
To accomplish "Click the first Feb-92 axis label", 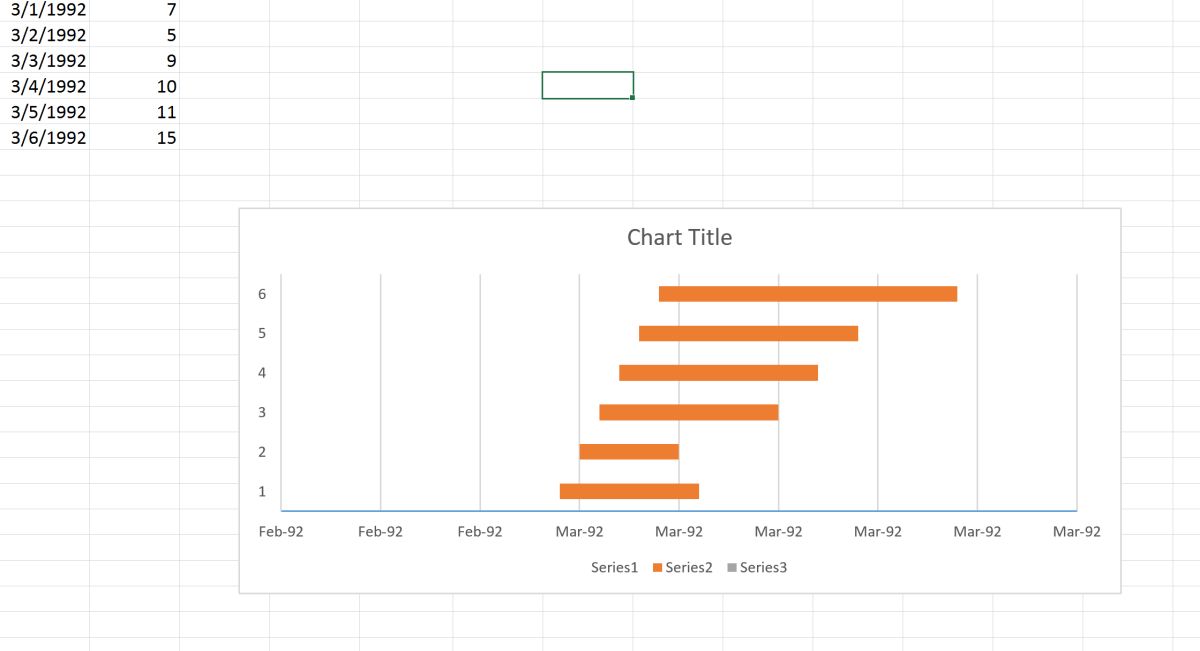I will [x=281, y=531].
